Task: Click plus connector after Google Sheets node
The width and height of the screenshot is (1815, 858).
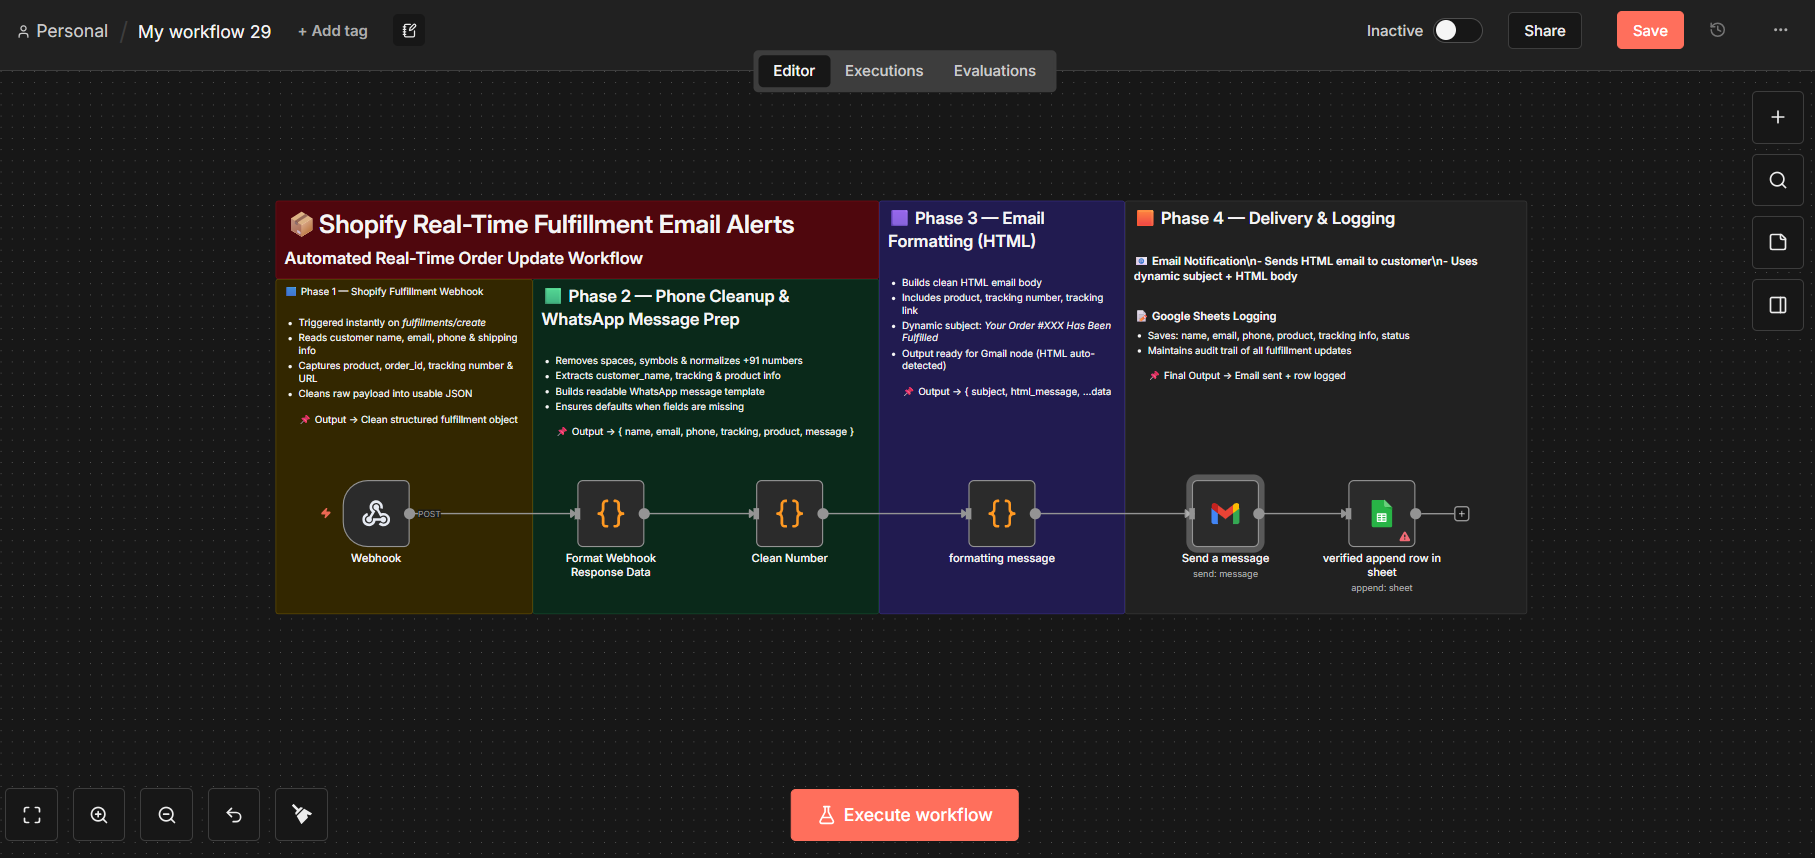Action: coord(1461,514)
